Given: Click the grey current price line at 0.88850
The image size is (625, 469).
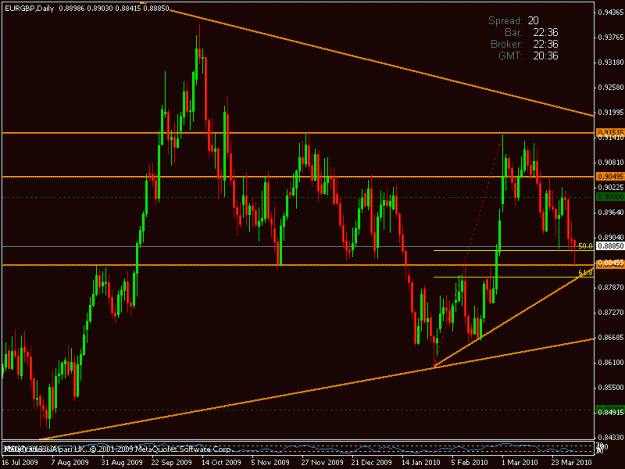Looking at the screenshot, I should pyautogui.click(x=298, y=246).
